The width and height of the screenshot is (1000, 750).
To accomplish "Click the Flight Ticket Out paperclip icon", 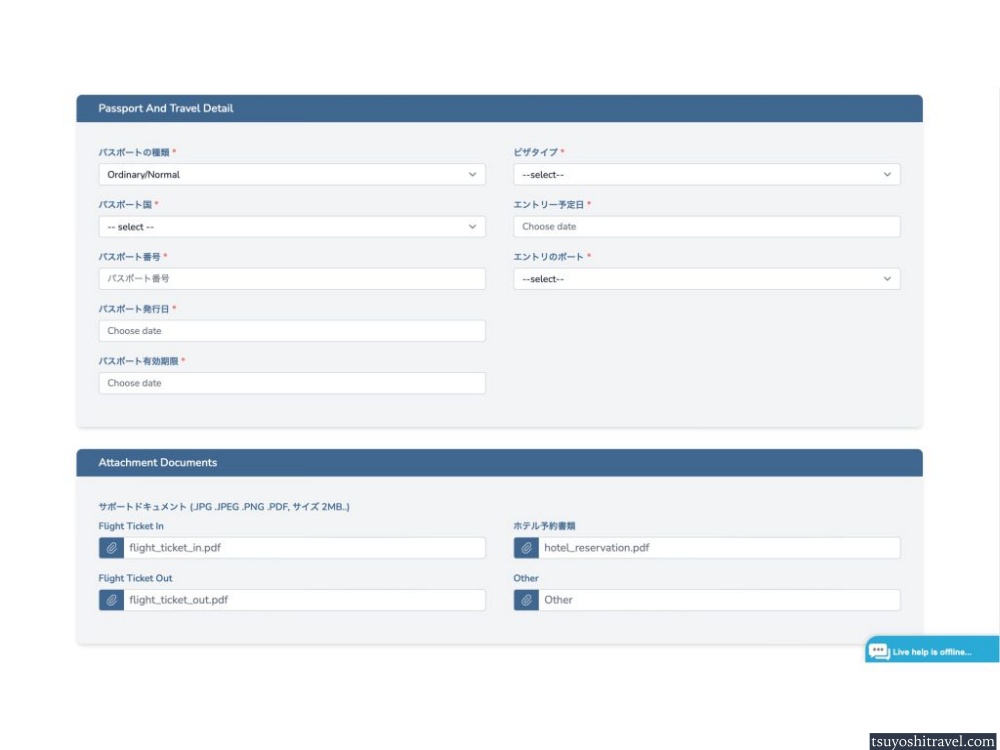I will pos(110,600).
